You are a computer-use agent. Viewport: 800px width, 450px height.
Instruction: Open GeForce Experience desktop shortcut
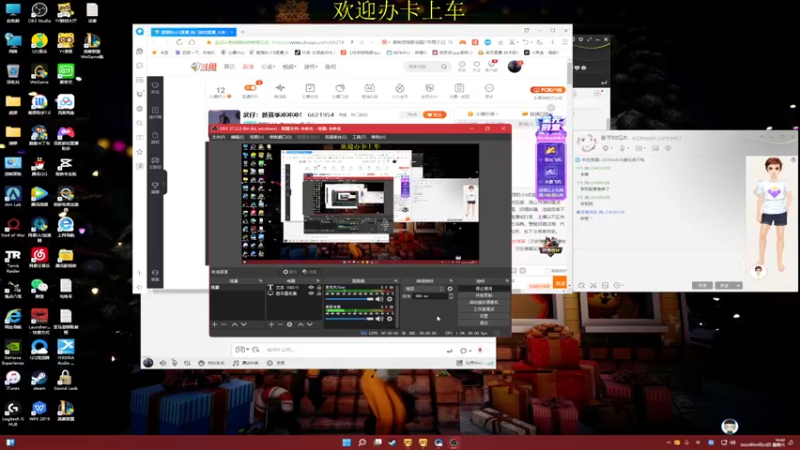pyautogui.click(x=13, y=352)
